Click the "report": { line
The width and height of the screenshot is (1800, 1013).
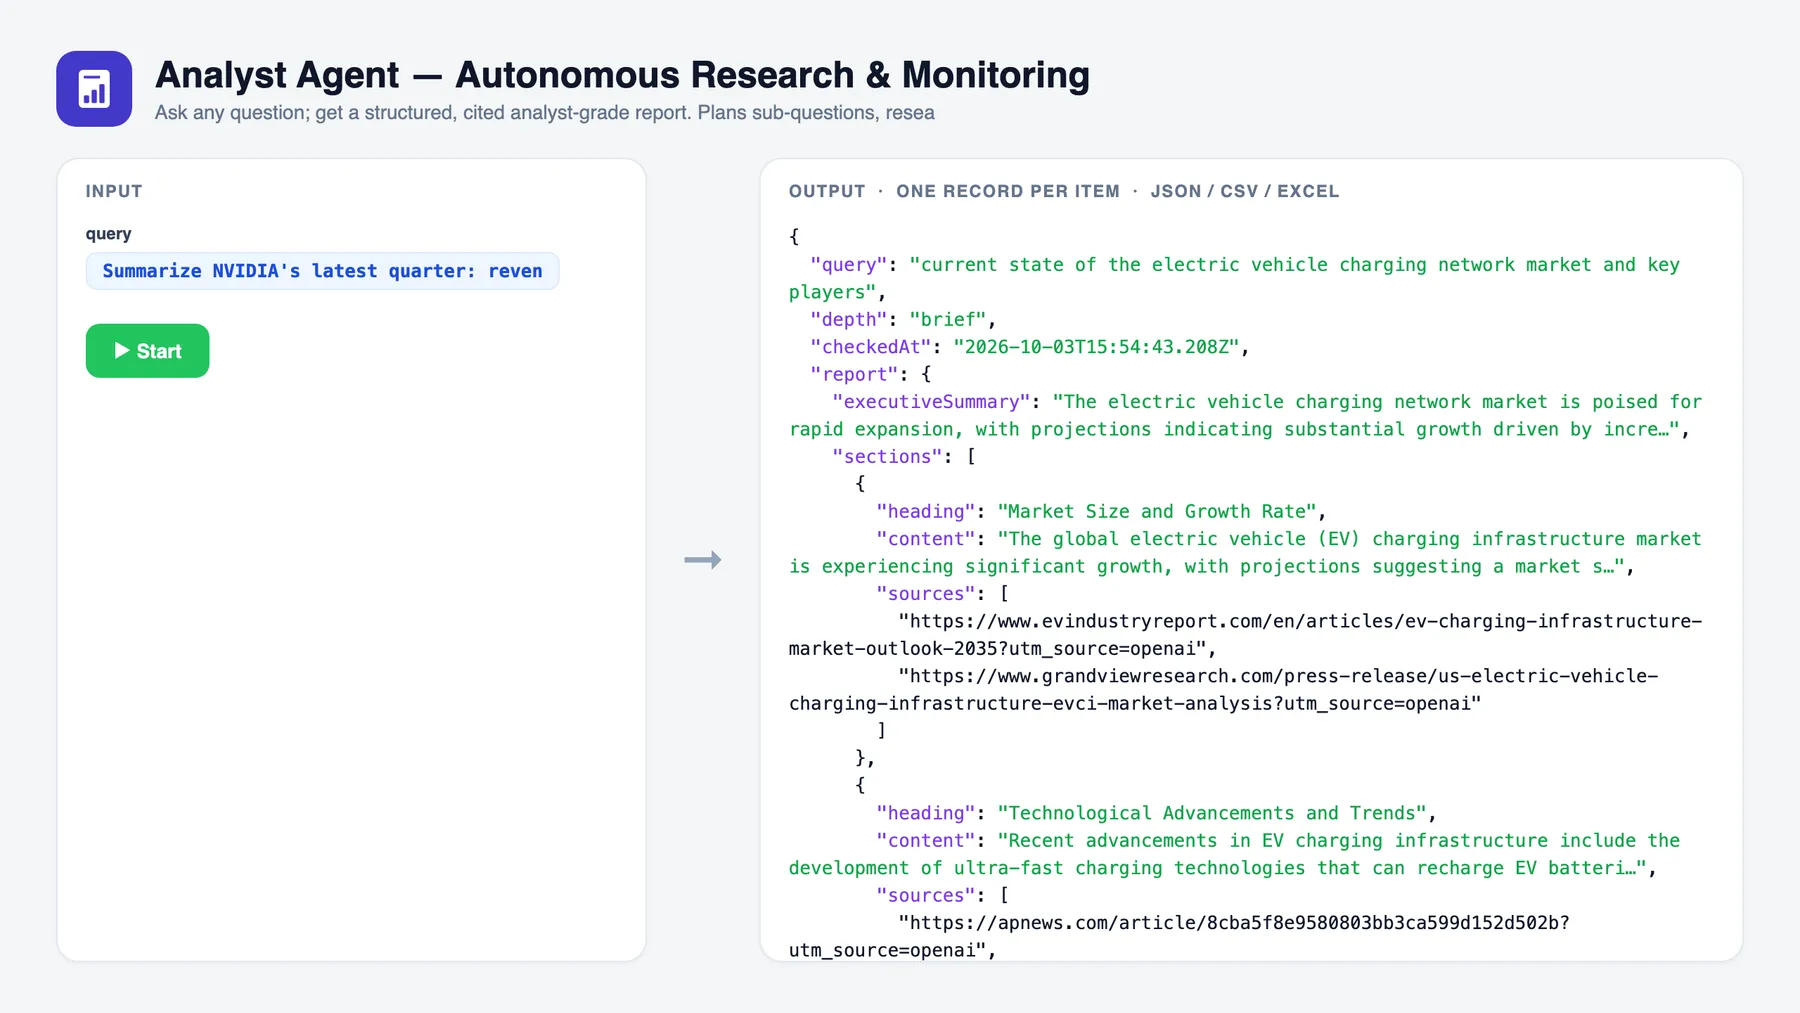coord(871,374)
